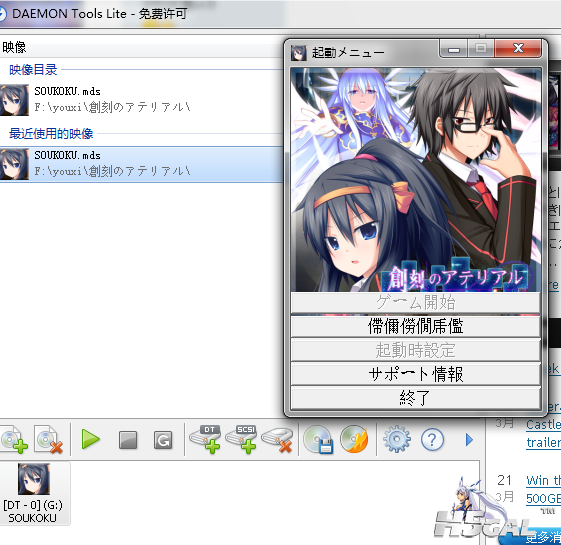Select SOUKOKU.mds under 映像目录
Screen dimensions: 561x545
click(141, 99)
